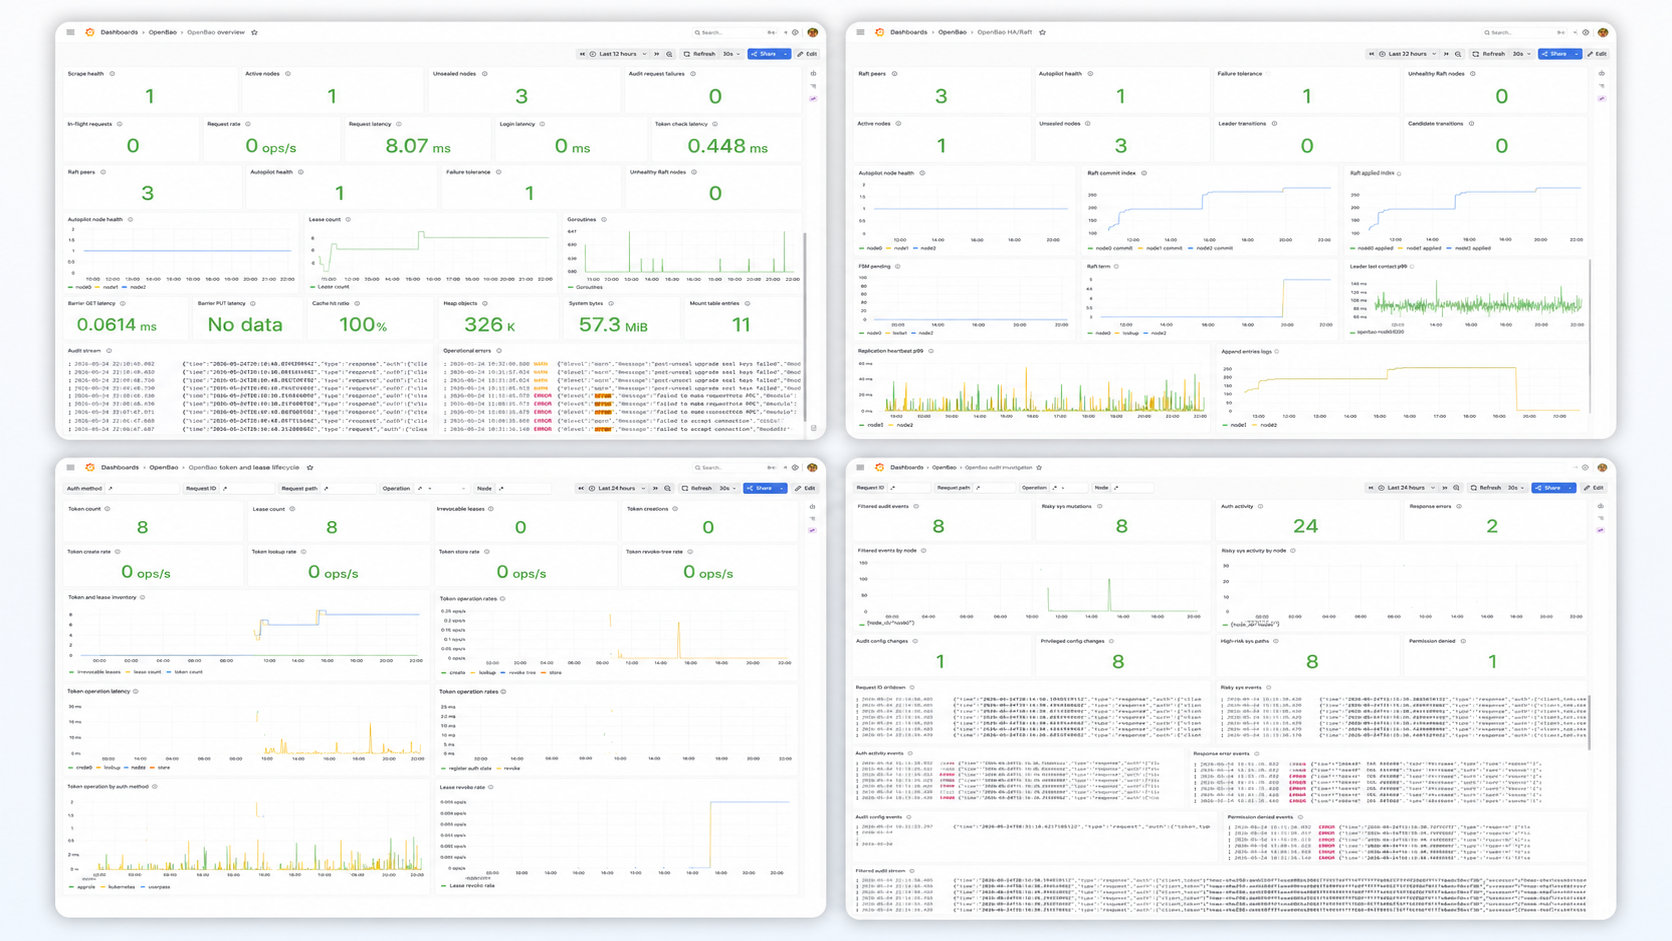Open hamburger menu in OpenBao overview dashboard
The height and width of the screenshot is (941, 1672).
point(70,32)
